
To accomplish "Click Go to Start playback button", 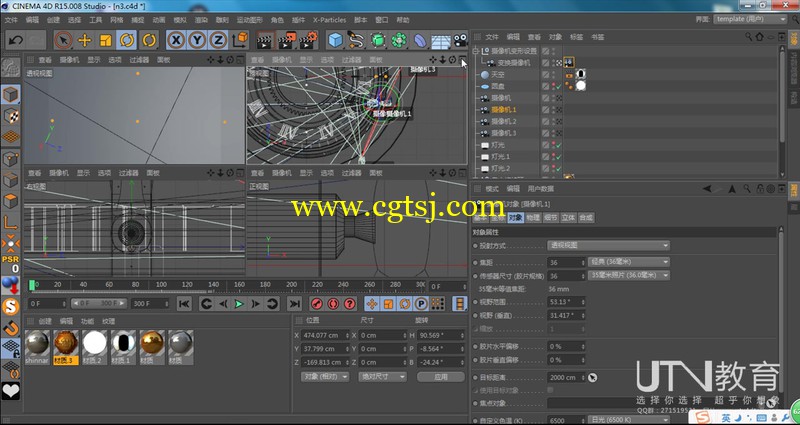I will tap(184, 304).
